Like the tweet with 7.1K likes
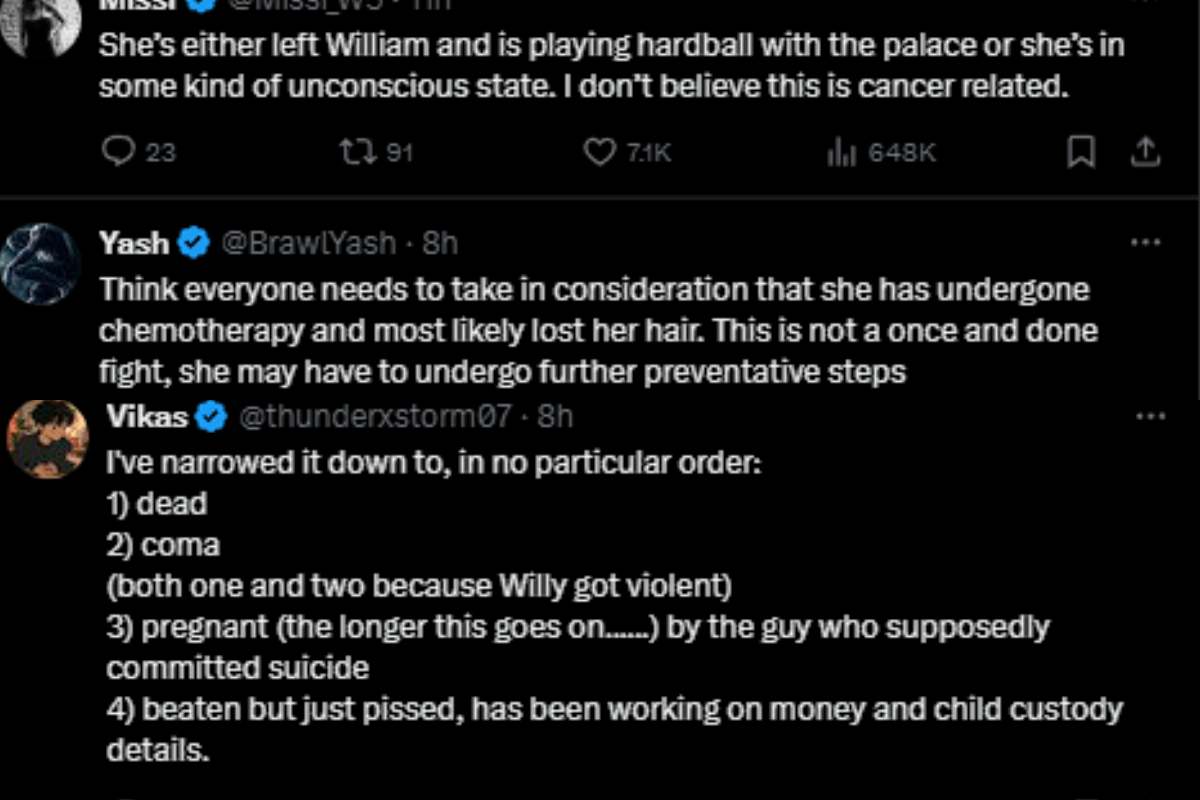This screenshot has height=800, width=1200. coord(599,152)
